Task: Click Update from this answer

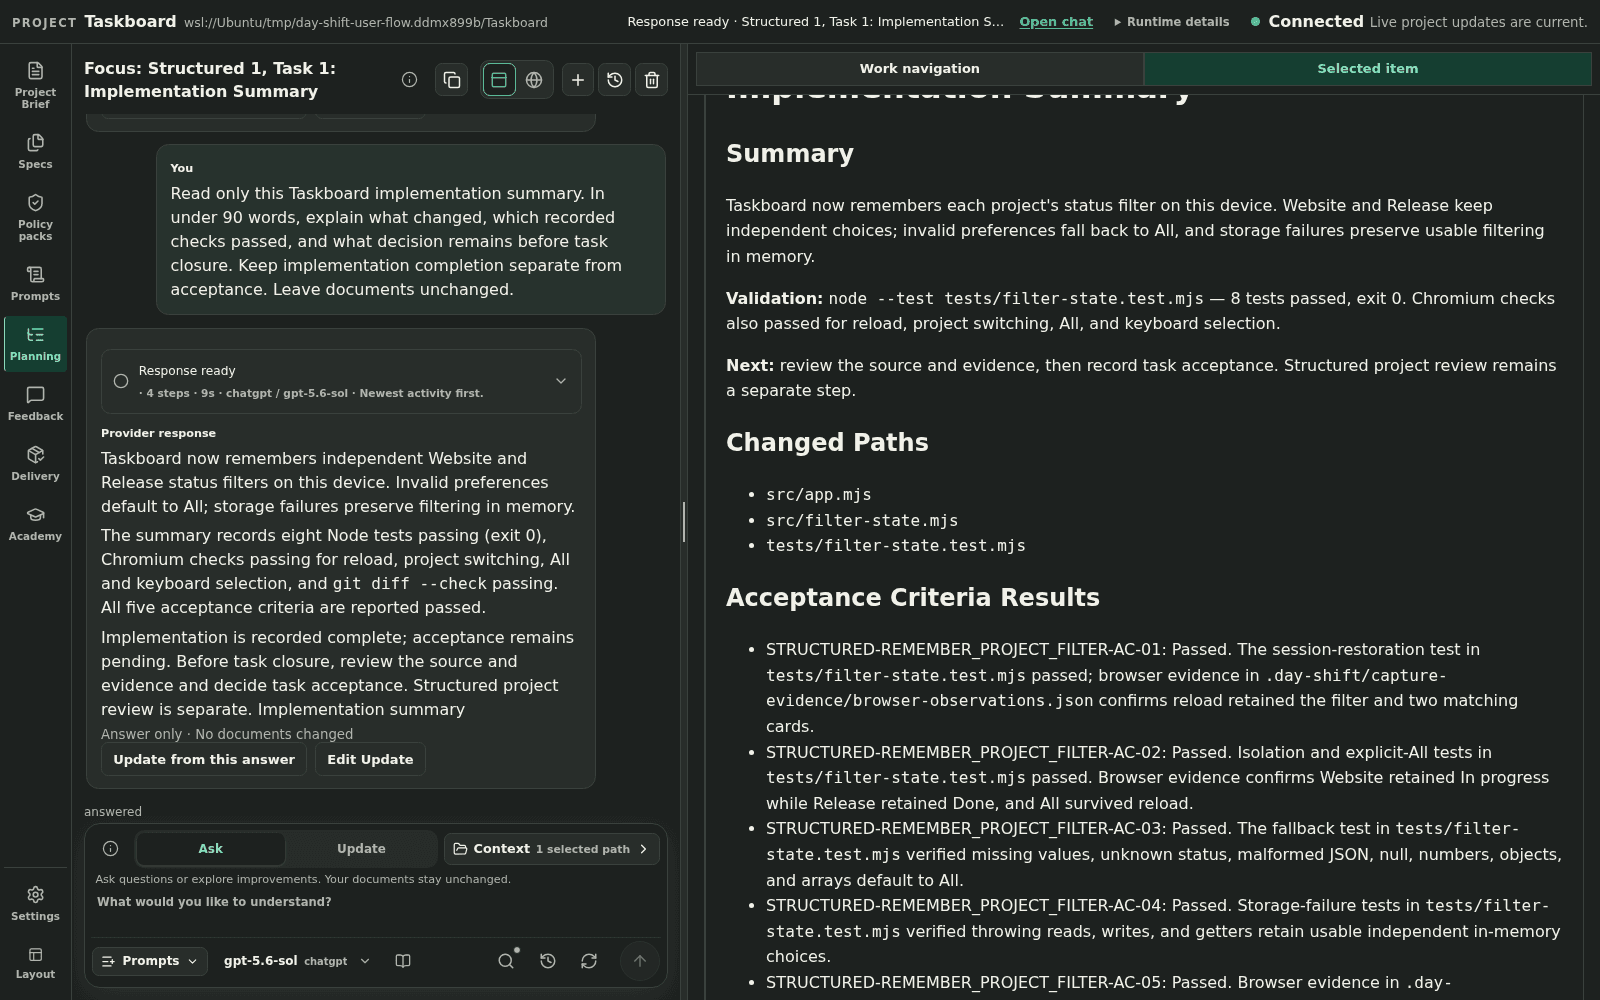Action: click(x=204, y=760)
